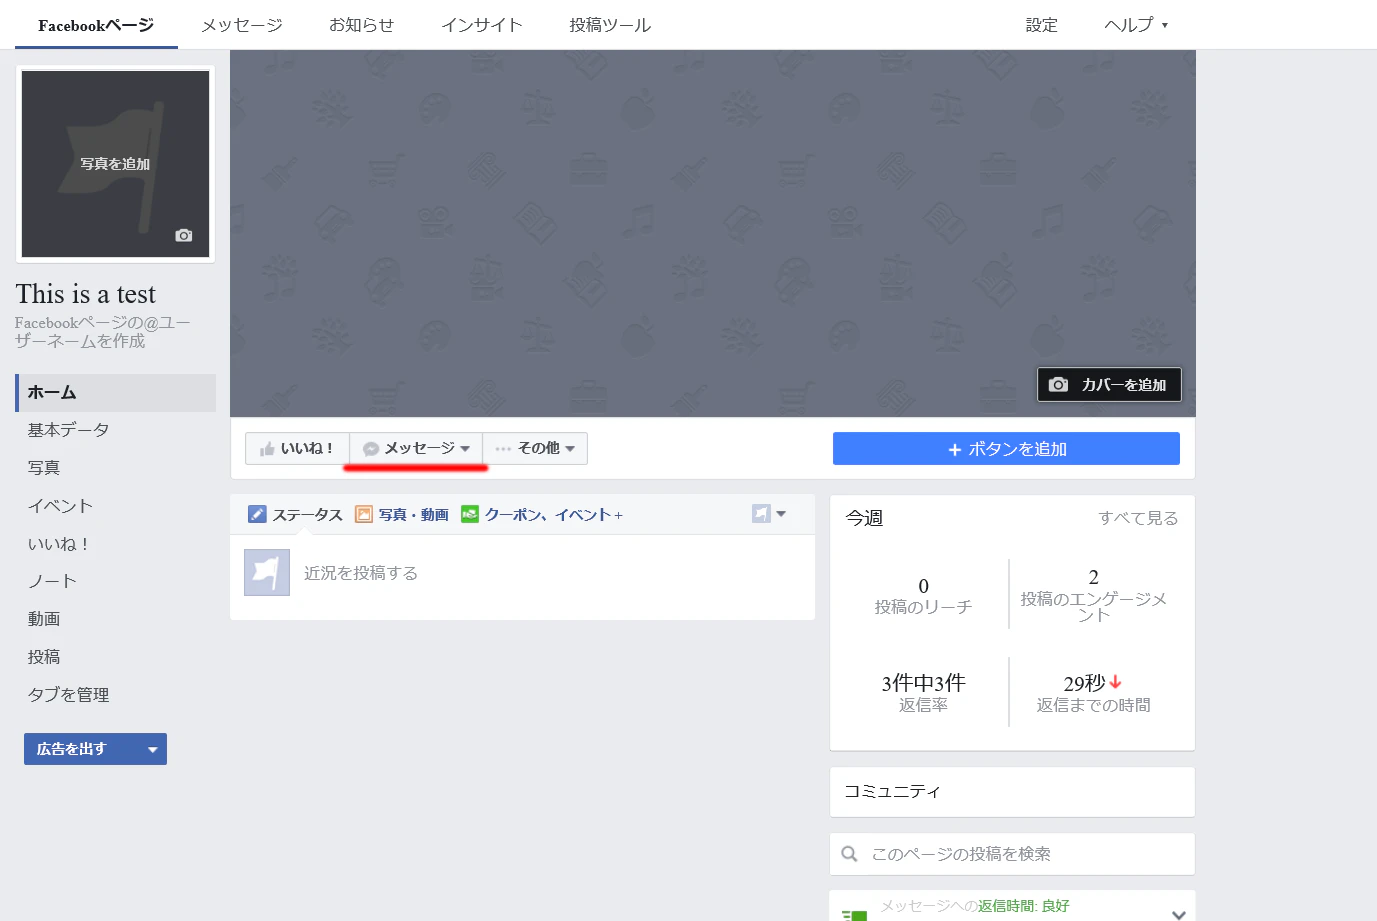Screen dimensions: 1377x921
Task: Click the 投稿のリーチ stat
Action: pyautogui.click(x=923, y=596)
